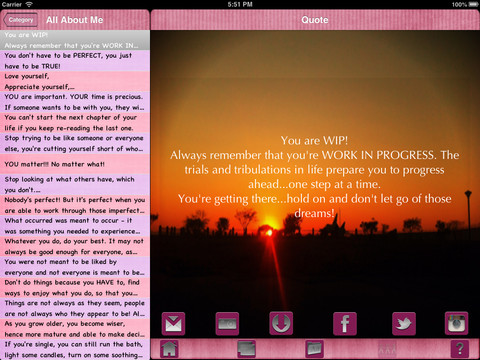
Task: Open 'Things are not always as they seem' quote
Action: [75, 309]
